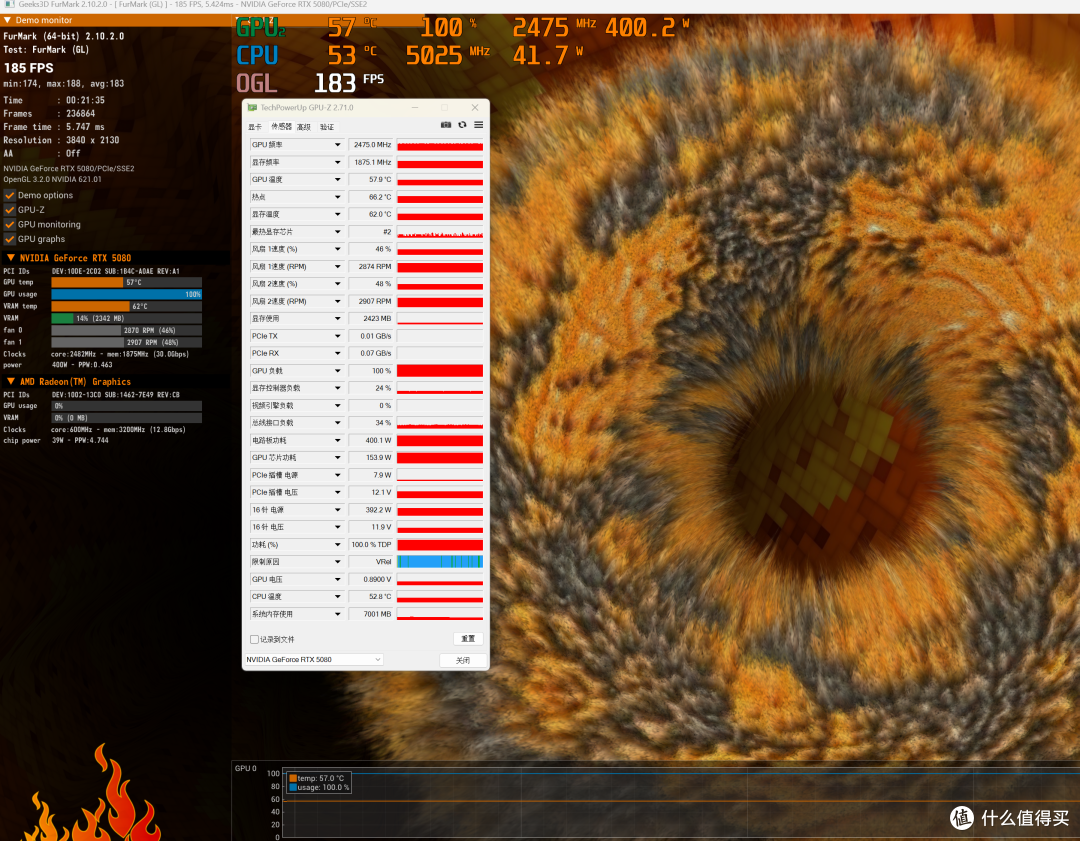Open the GPU 温度 sensor dropdown

pyautogui.click(x=338, y=180)
